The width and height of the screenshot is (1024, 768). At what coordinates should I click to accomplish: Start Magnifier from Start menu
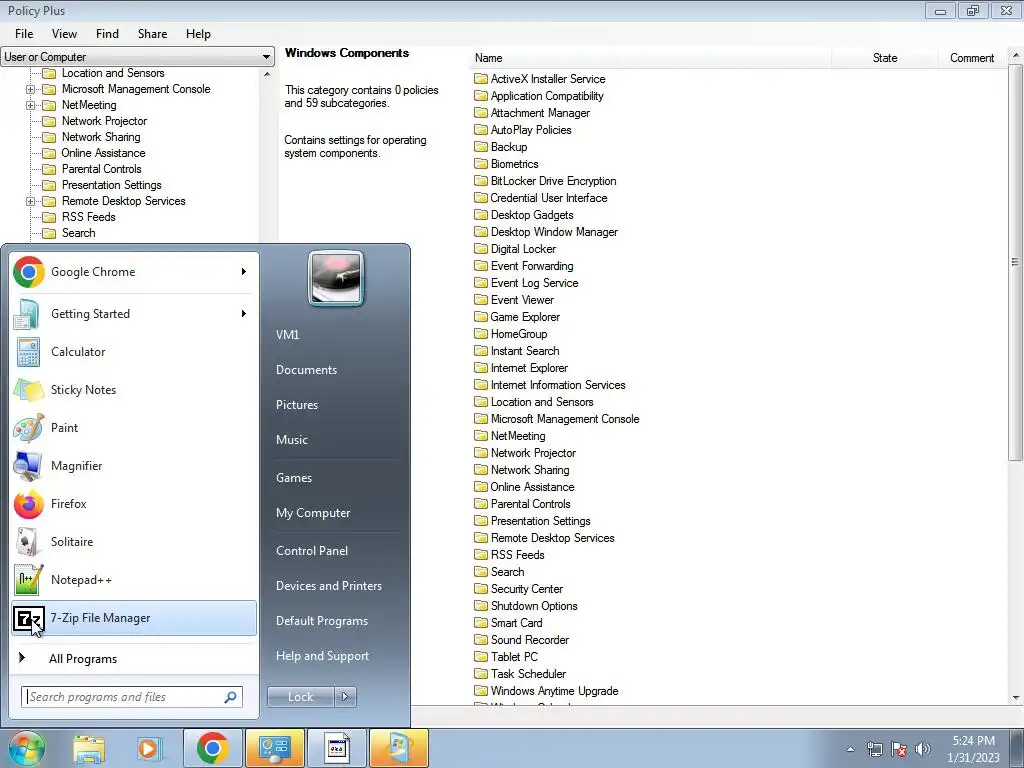coord(134,466)
